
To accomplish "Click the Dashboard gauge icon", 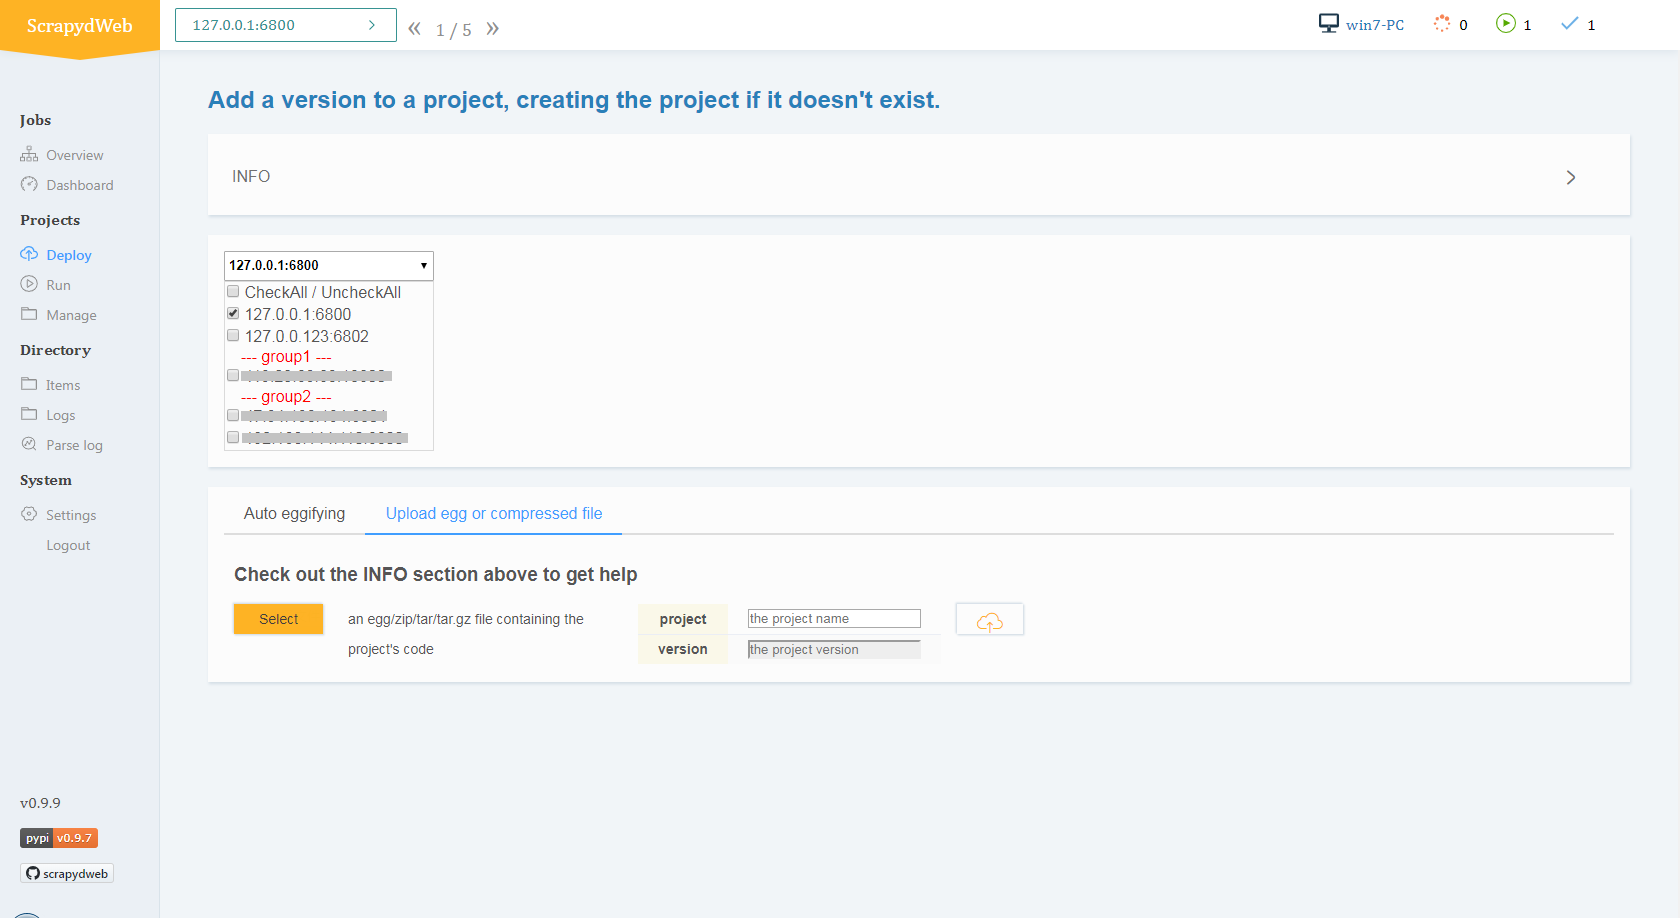I will (x=29, y=185).
